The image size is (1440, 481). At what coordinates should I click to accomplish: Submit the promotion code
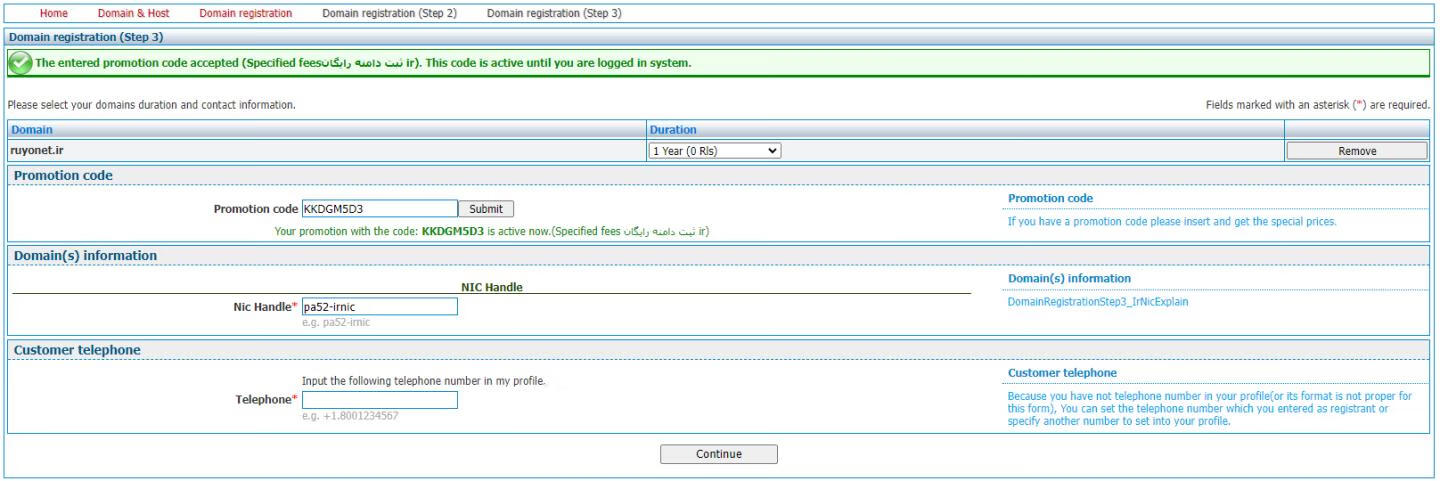point(485,209)
